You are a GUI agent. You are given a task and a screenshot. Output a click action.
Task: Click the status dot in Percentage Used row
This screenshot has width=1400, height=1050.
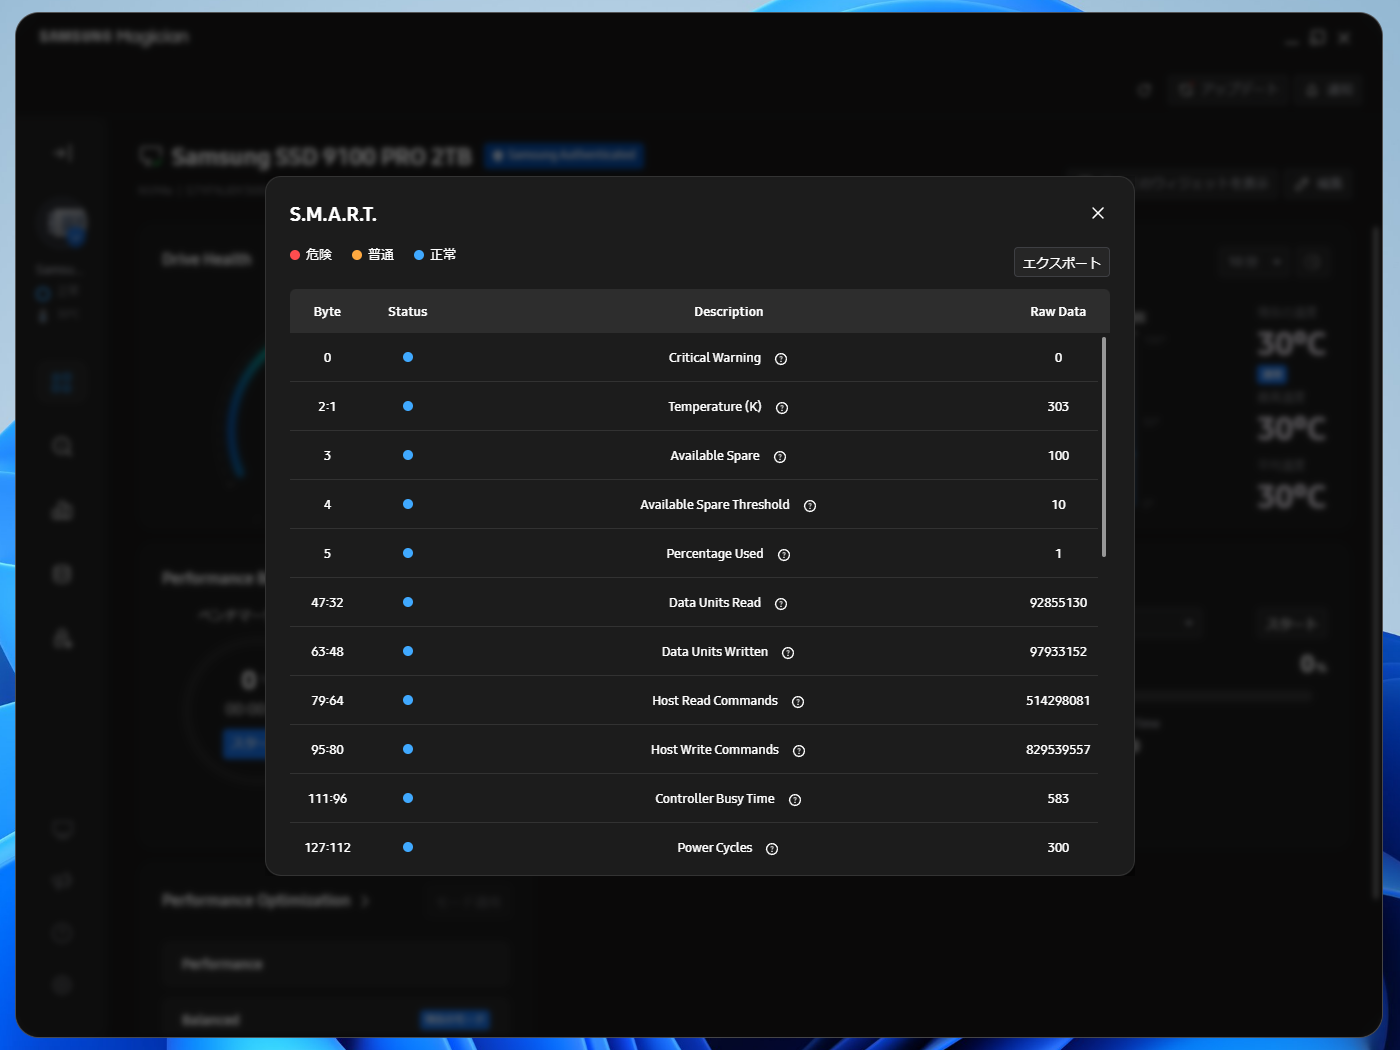pyautogui.click(x=408, y=553)
